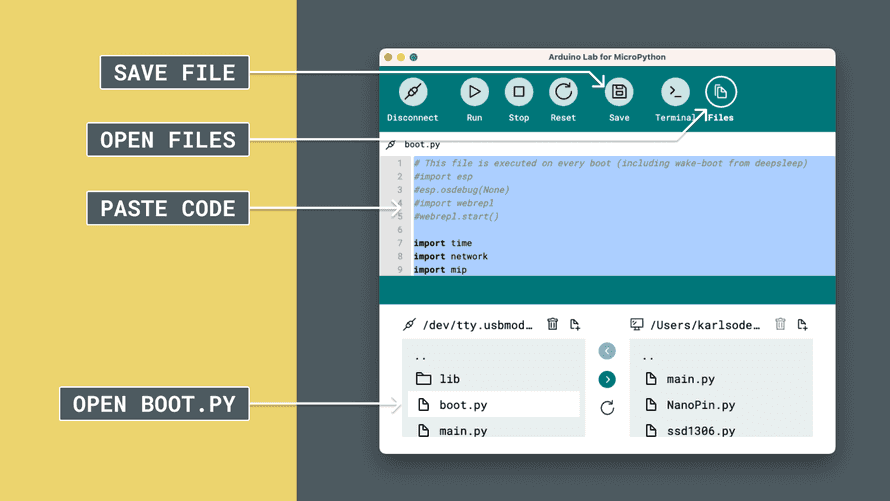Select ssd1306.py in computer file list
The height and width of the screenshot is (501, 890).
coord(700,431)
